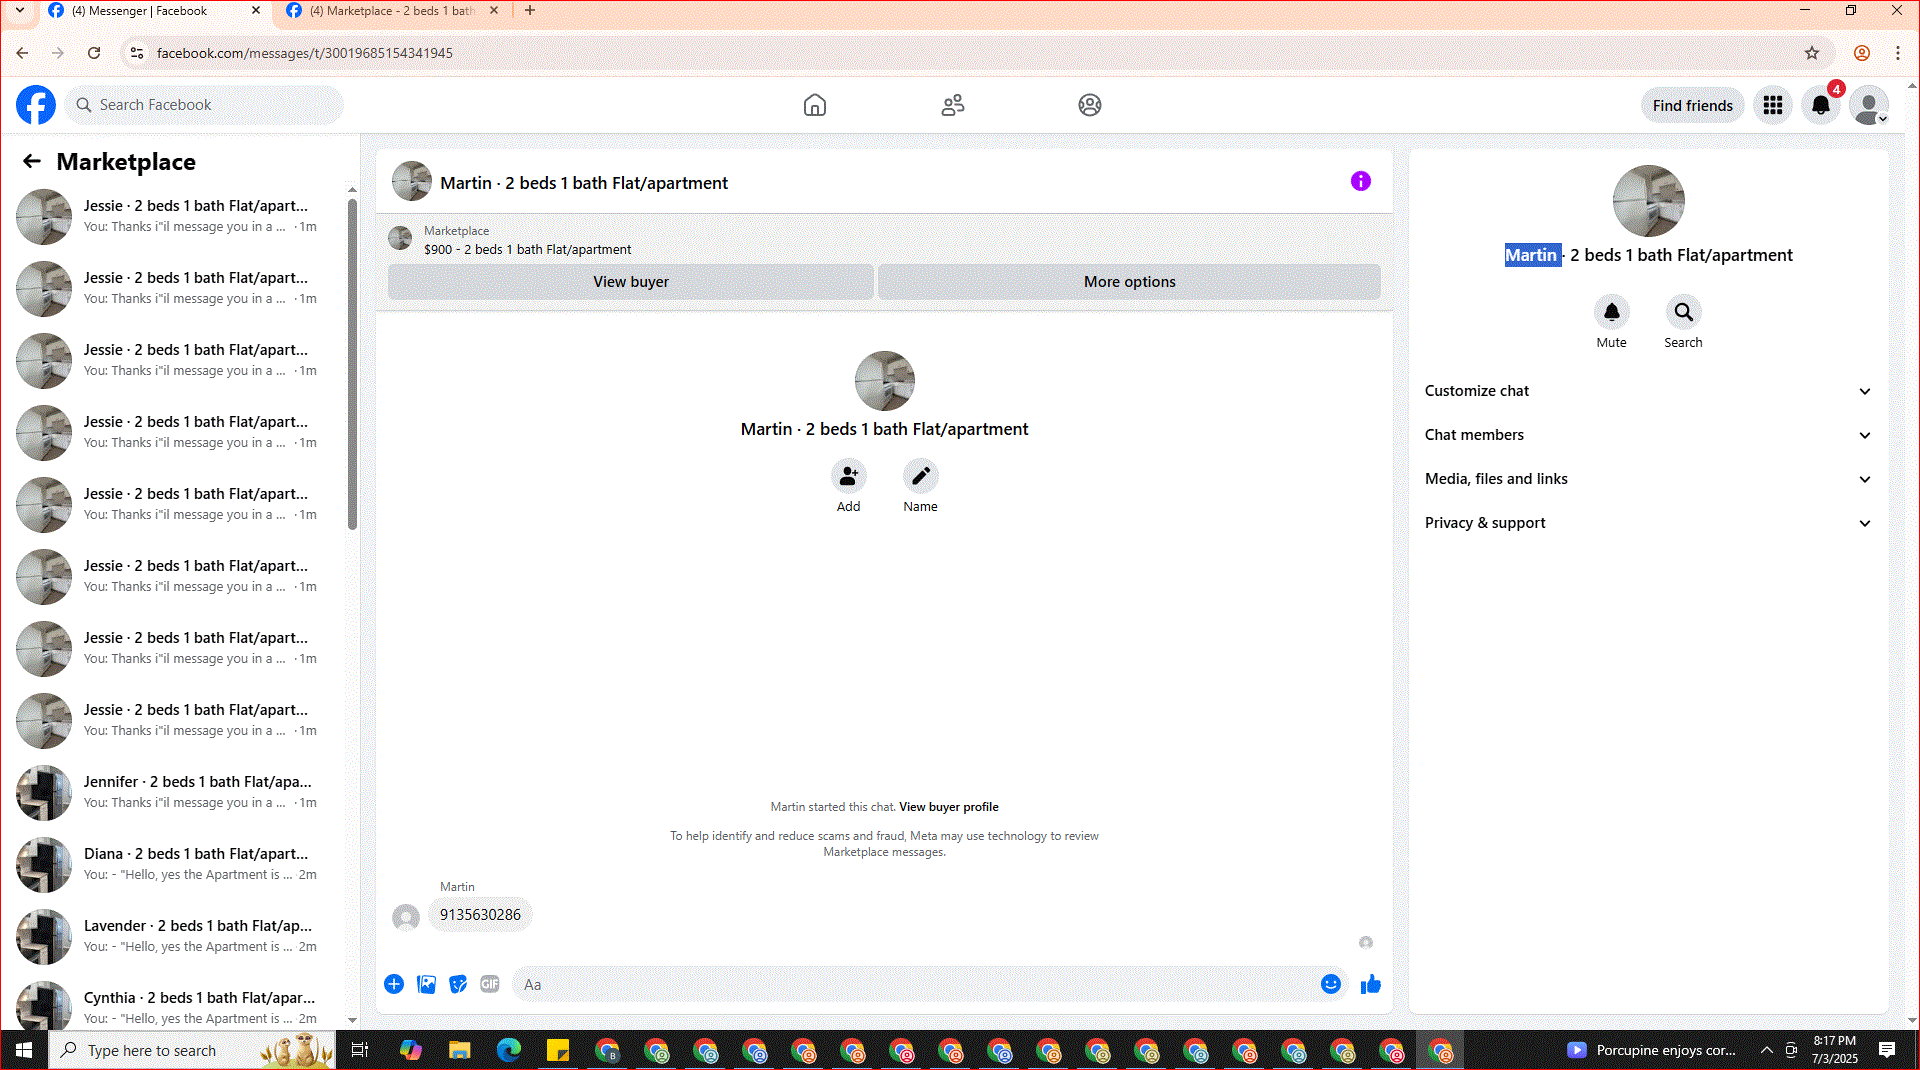Open the Windows Start button

pyautogui.click(x=24, y=1050)
